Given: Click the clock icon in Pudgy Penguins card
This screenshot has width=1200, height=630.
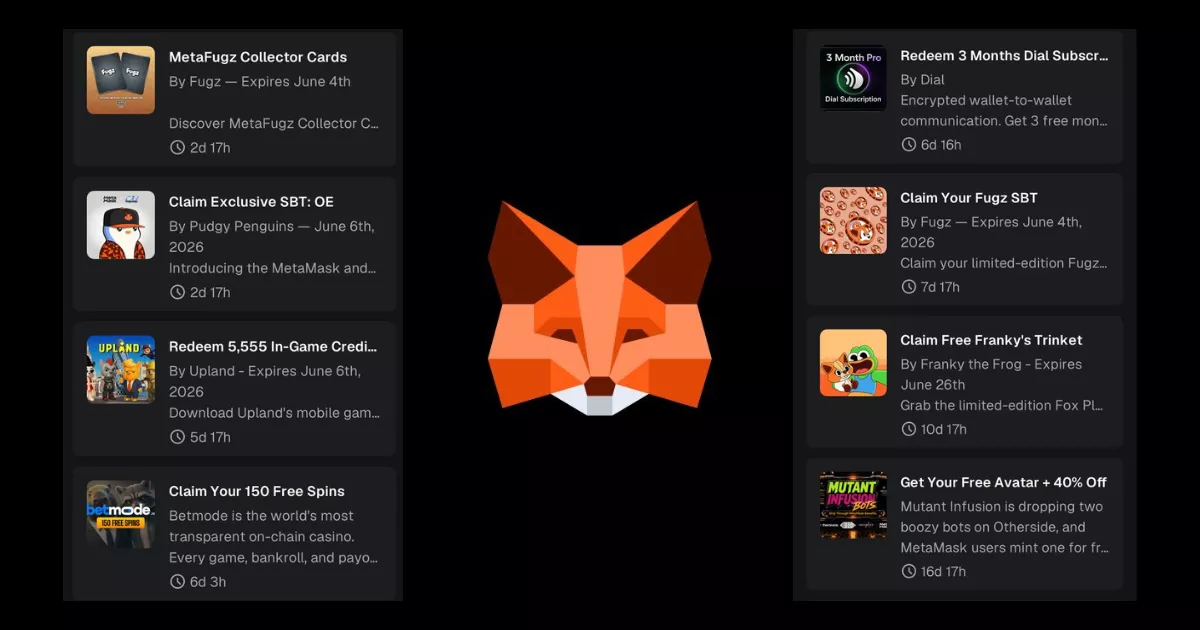Looking at the screenshot, I should click(x=177, y=293).
